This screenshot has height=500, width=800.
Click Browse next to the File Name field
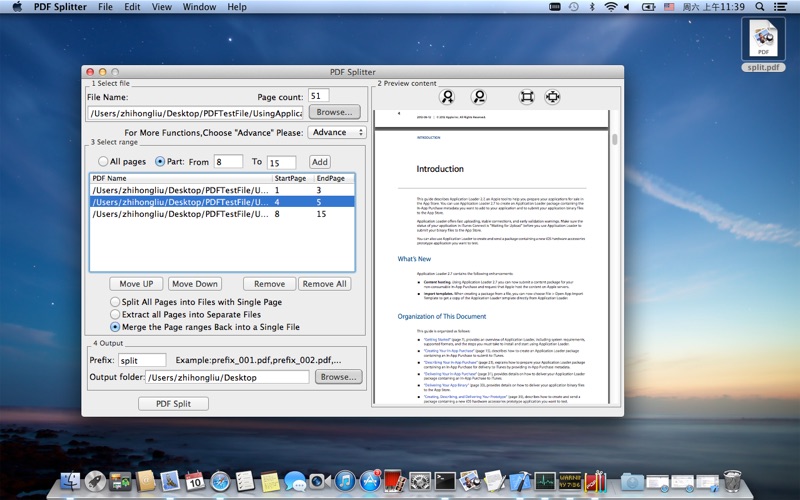click(x=334, y=112)
